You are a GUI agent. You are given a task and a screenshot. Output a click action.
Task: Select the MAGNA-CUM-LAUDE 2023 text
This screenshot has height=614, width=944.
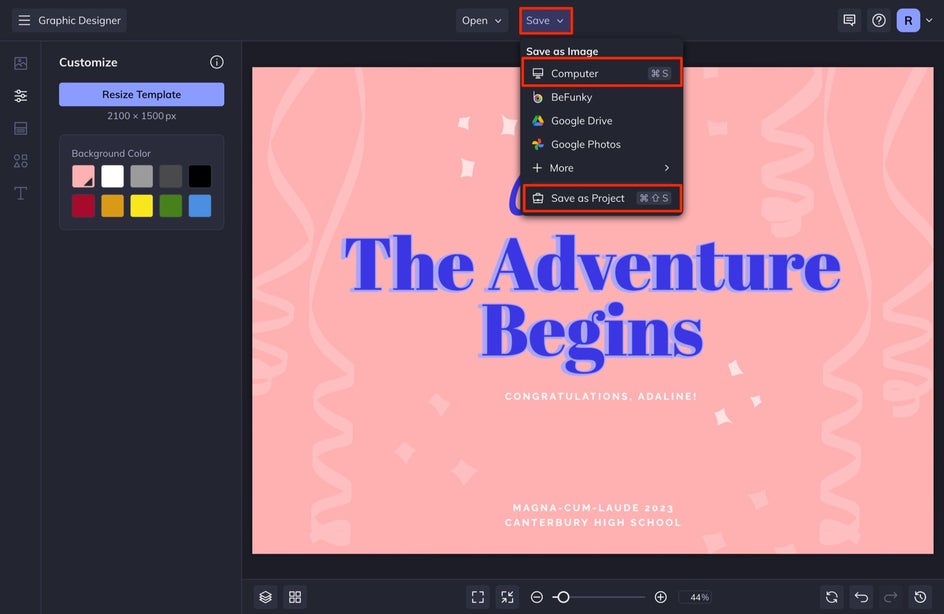click(x=593, y=507)
